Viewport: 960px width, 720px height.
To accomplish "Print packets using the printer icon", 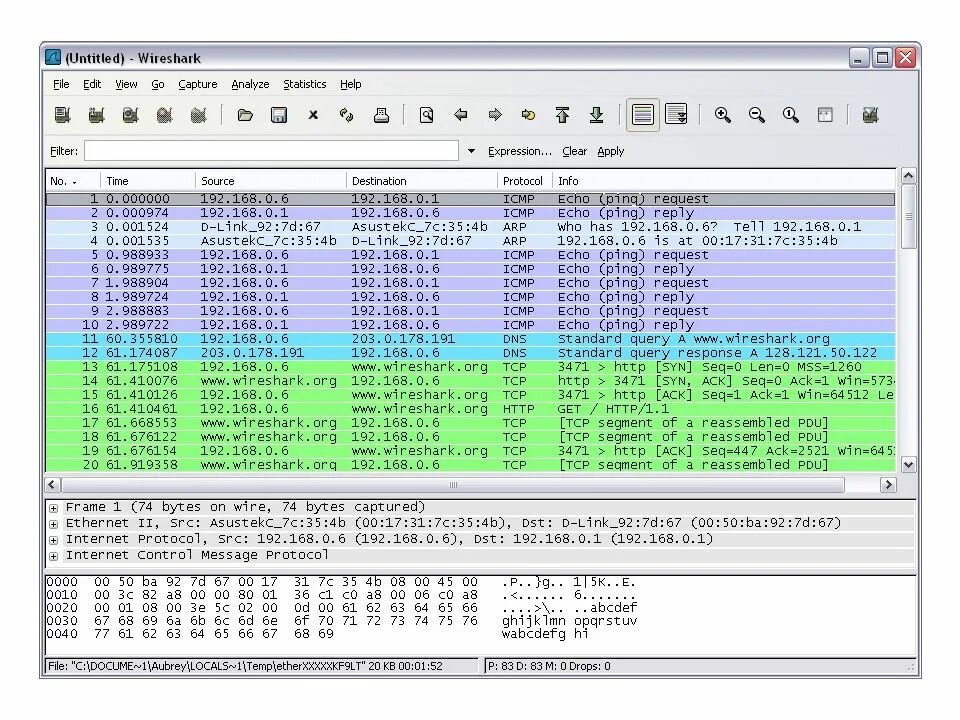I will click(381, 115).
